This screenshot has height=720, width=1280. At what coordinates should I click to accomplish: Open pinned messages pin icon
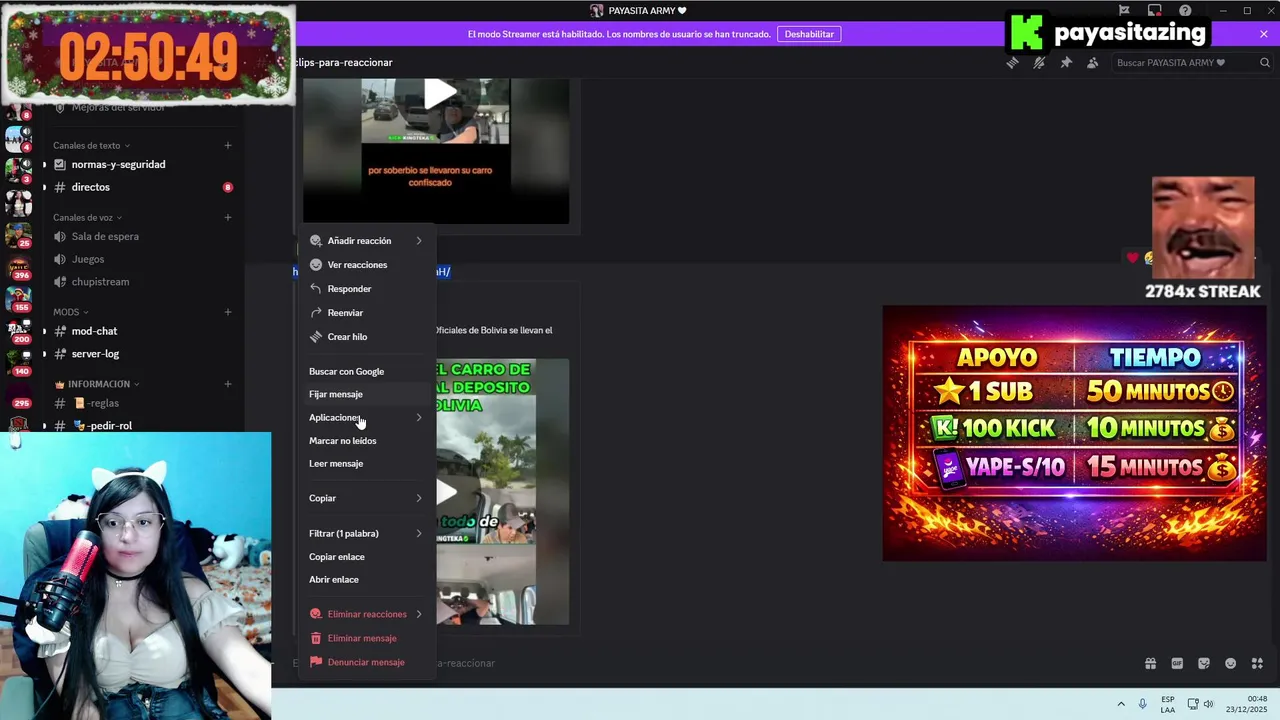1066,62
